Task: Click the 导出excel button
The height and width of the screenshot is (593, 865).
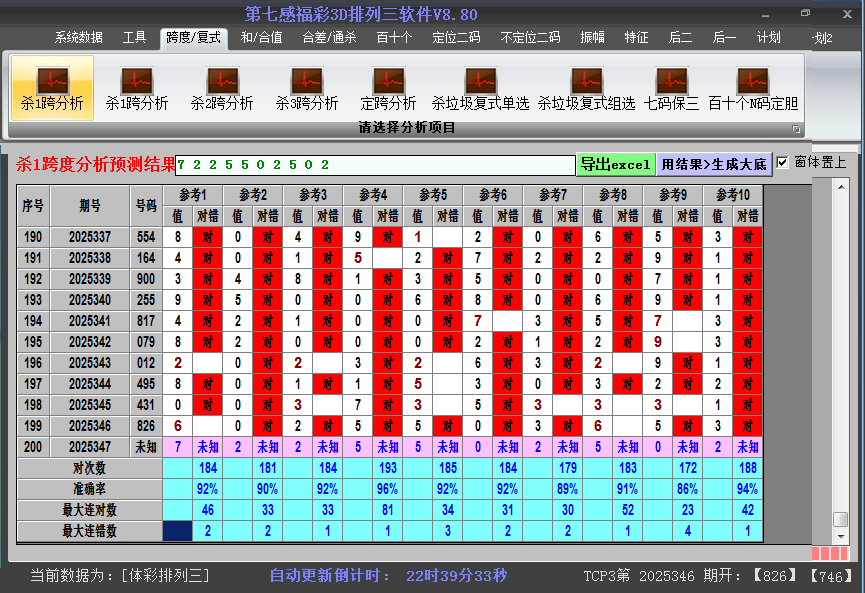Action: (615, 164)
